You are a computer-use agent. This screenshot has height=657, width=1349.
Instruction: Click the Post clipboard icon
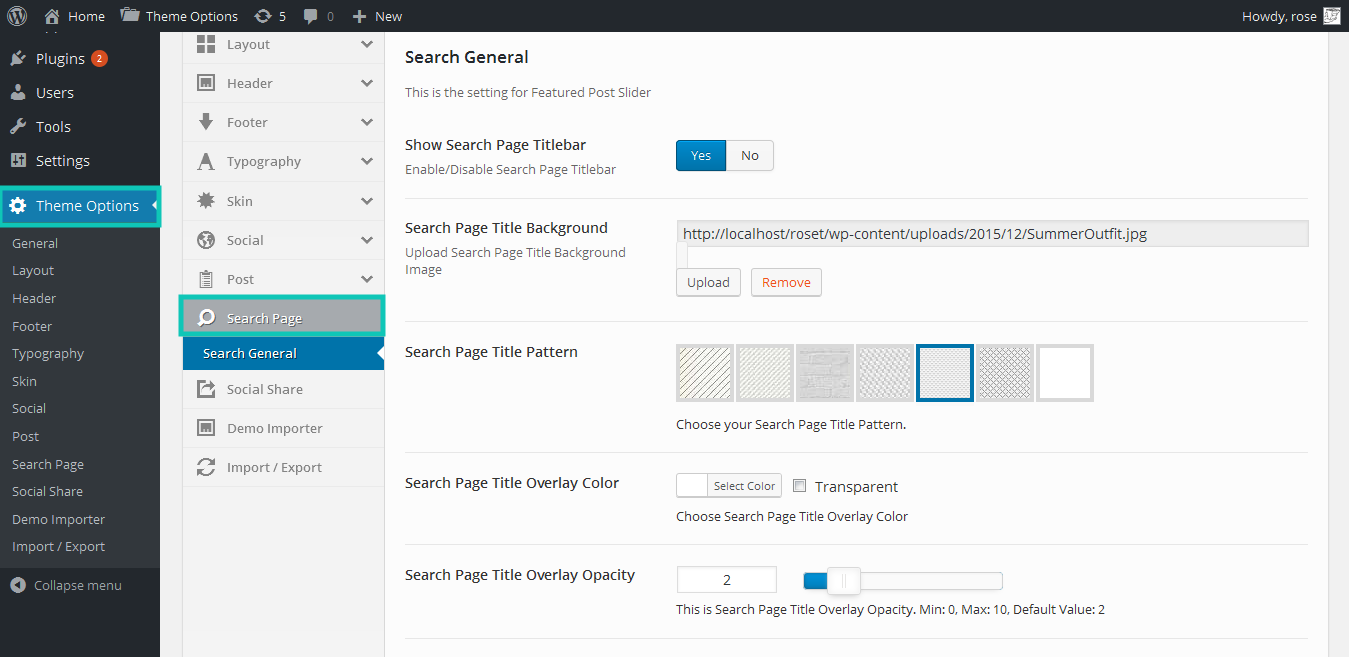coord(206,279)
